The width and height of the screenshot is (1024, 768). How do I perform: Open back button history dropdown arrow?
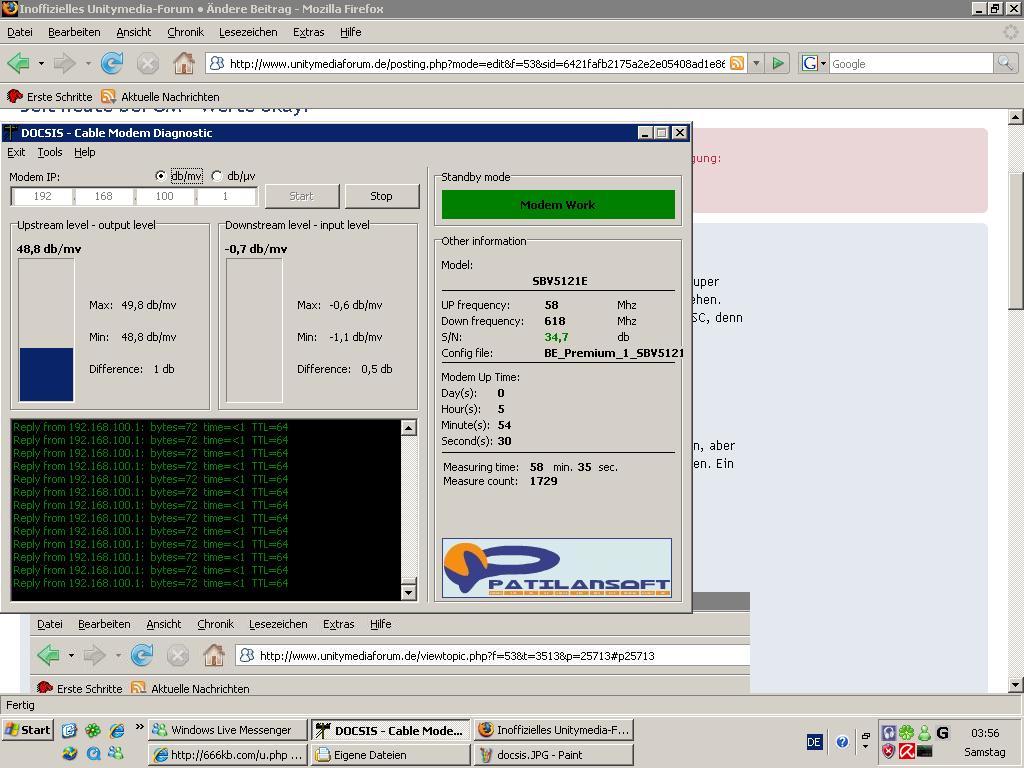(41, 63)
